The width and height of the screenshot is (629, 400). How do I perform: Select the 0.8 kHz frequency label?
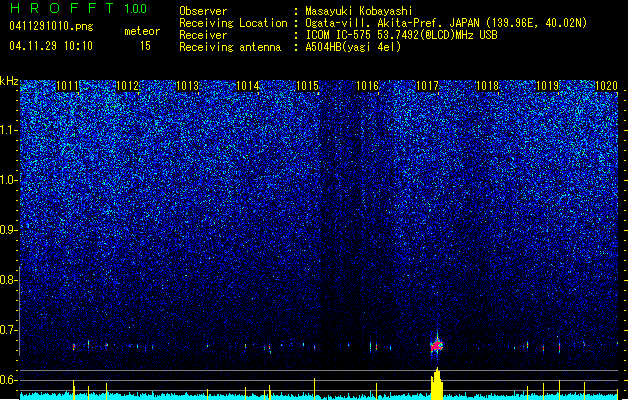tap(8, 280)
